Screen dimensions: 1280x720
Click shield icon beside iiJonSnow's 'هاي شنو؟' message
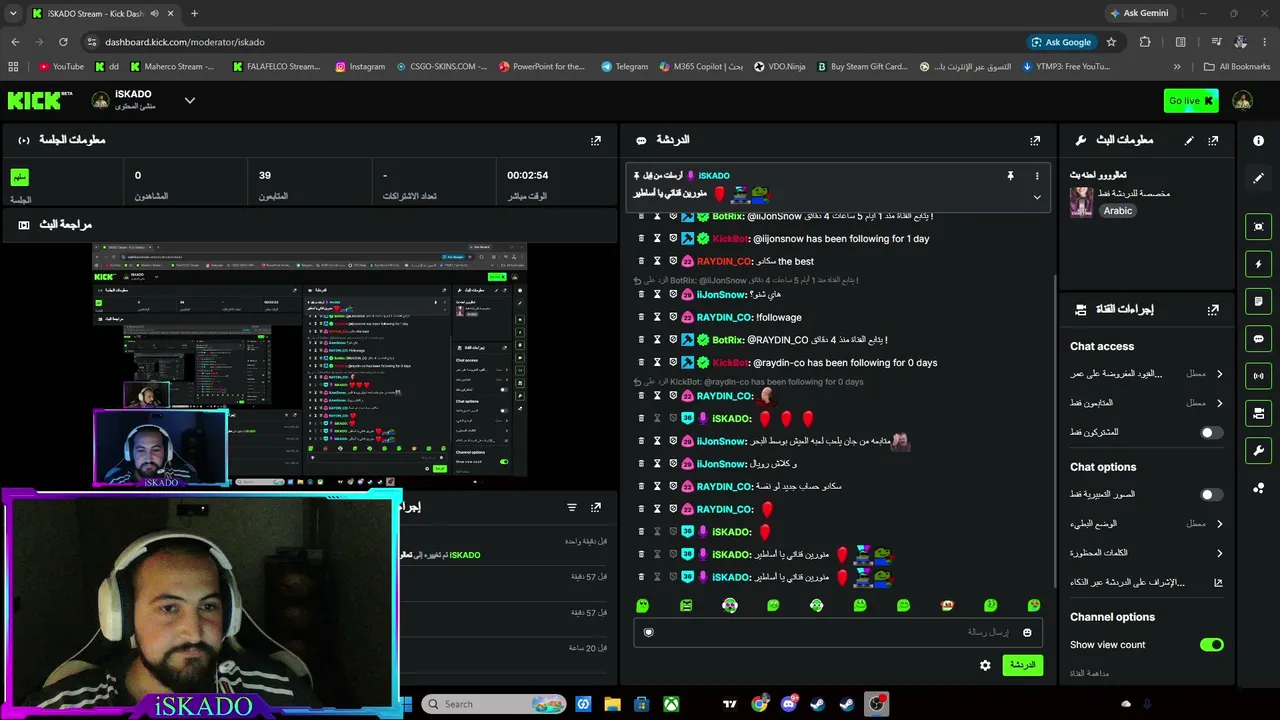(x=673, y=295)
